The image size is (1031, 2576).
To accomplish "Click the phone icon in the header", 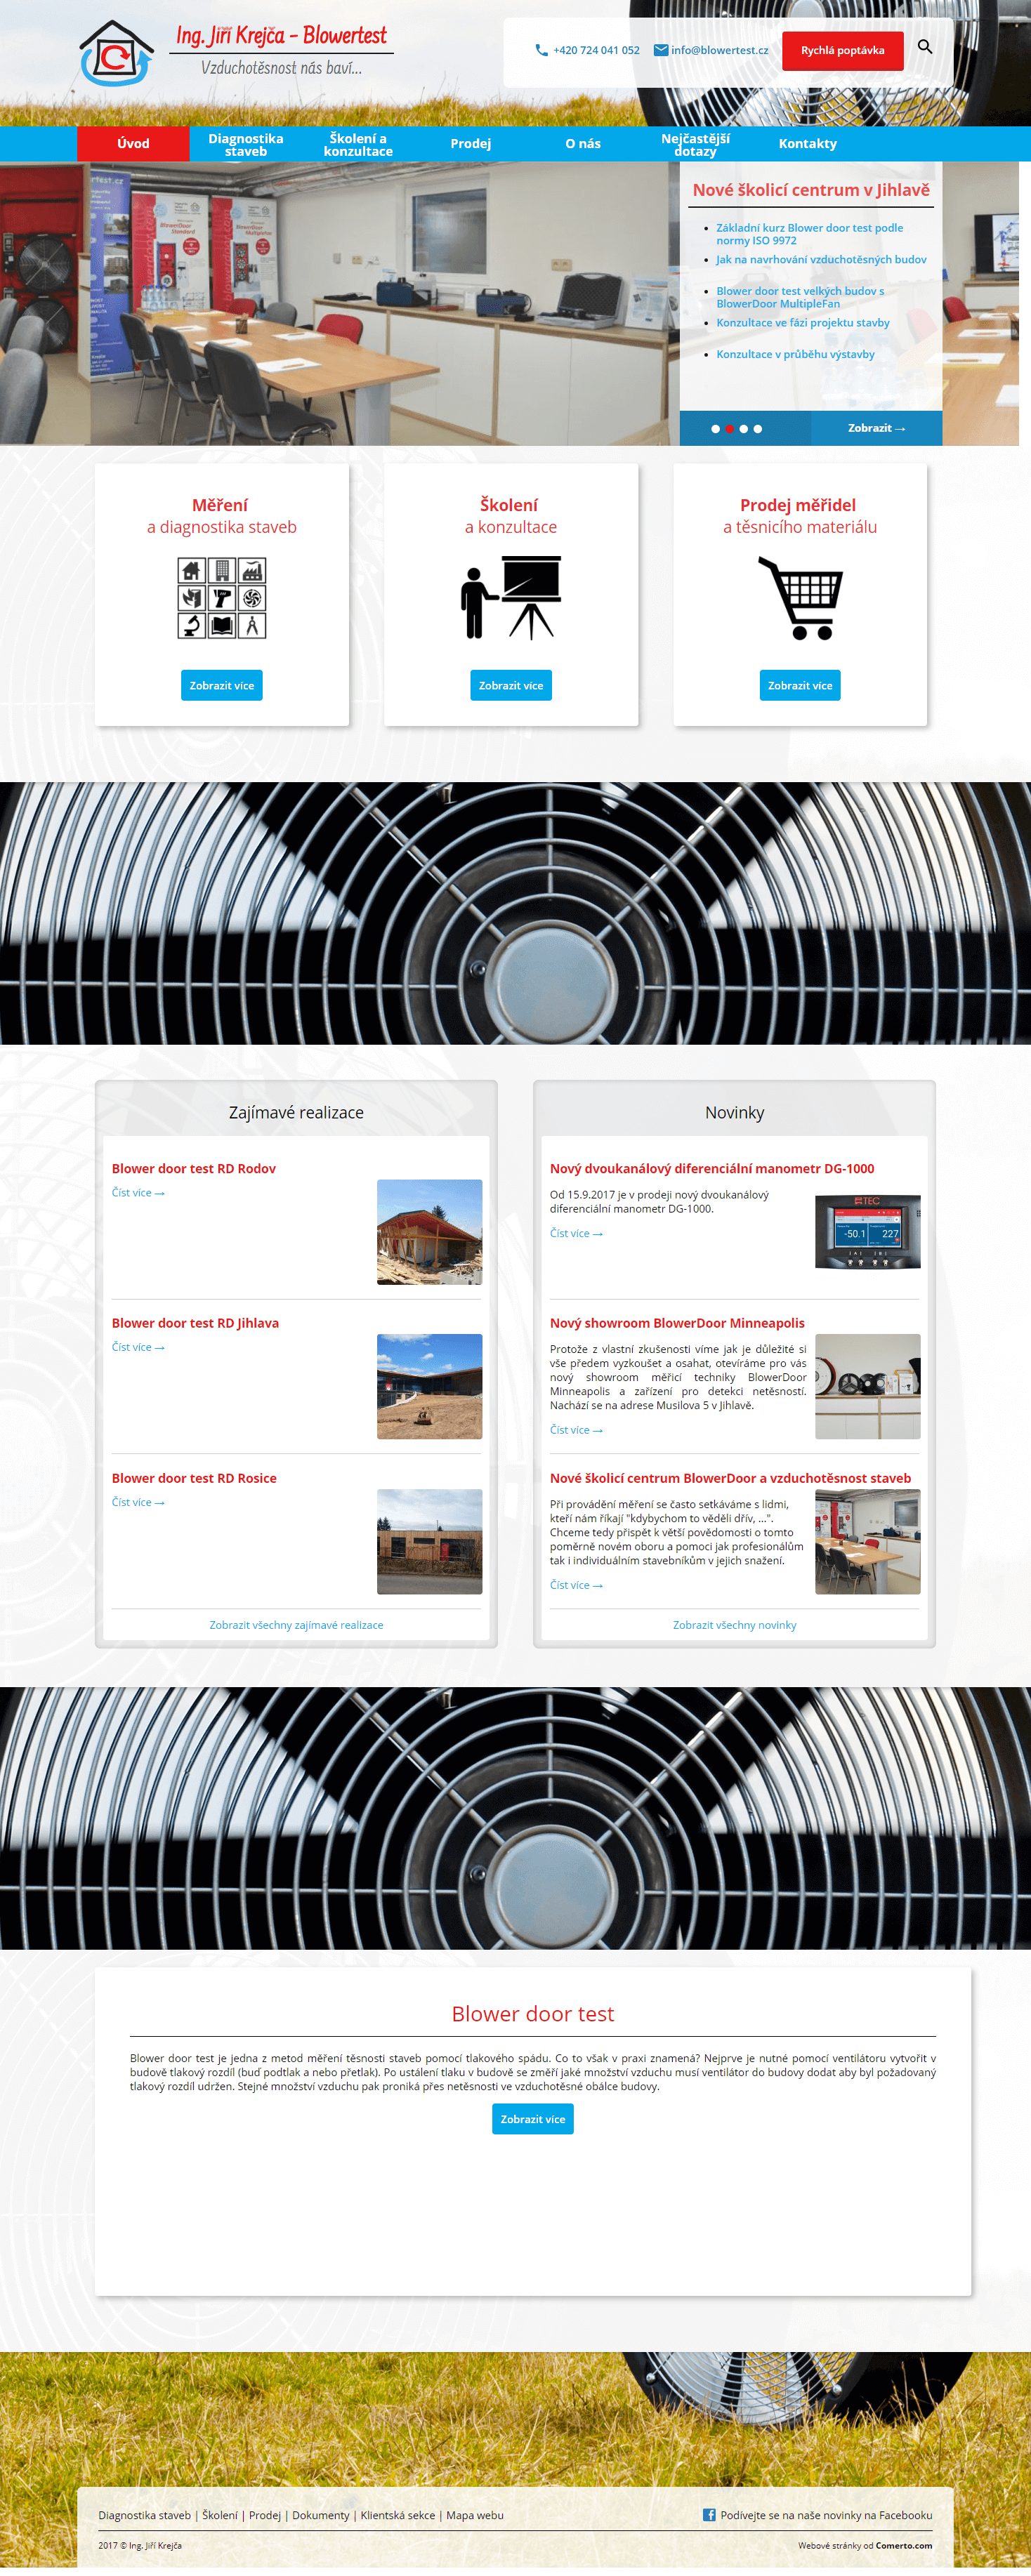I will click(541, 50).
